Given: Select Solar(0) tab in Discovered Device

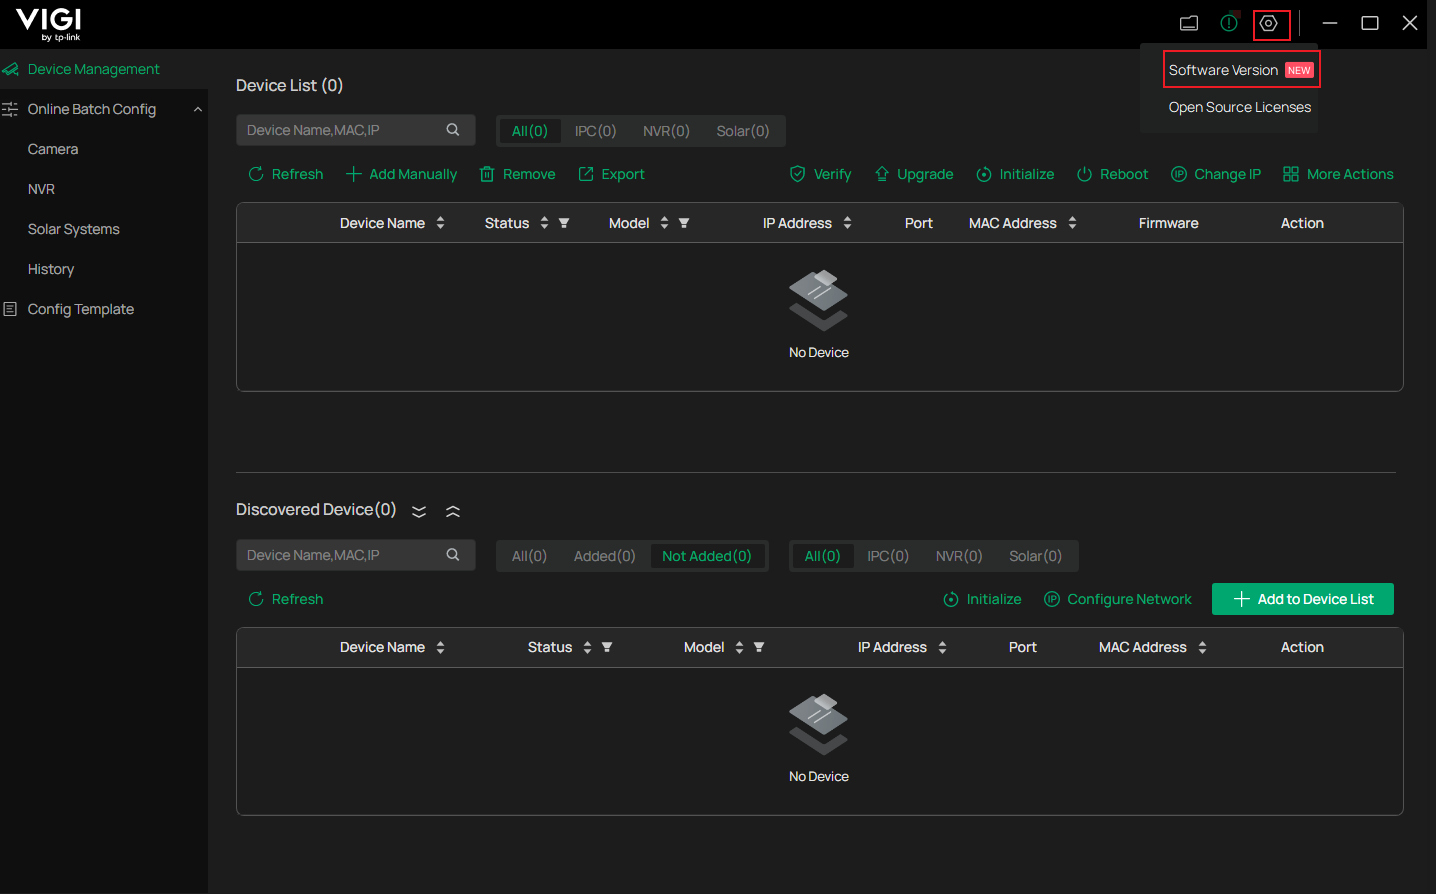Looking at the screenshot, I should tap(1035, 556).
